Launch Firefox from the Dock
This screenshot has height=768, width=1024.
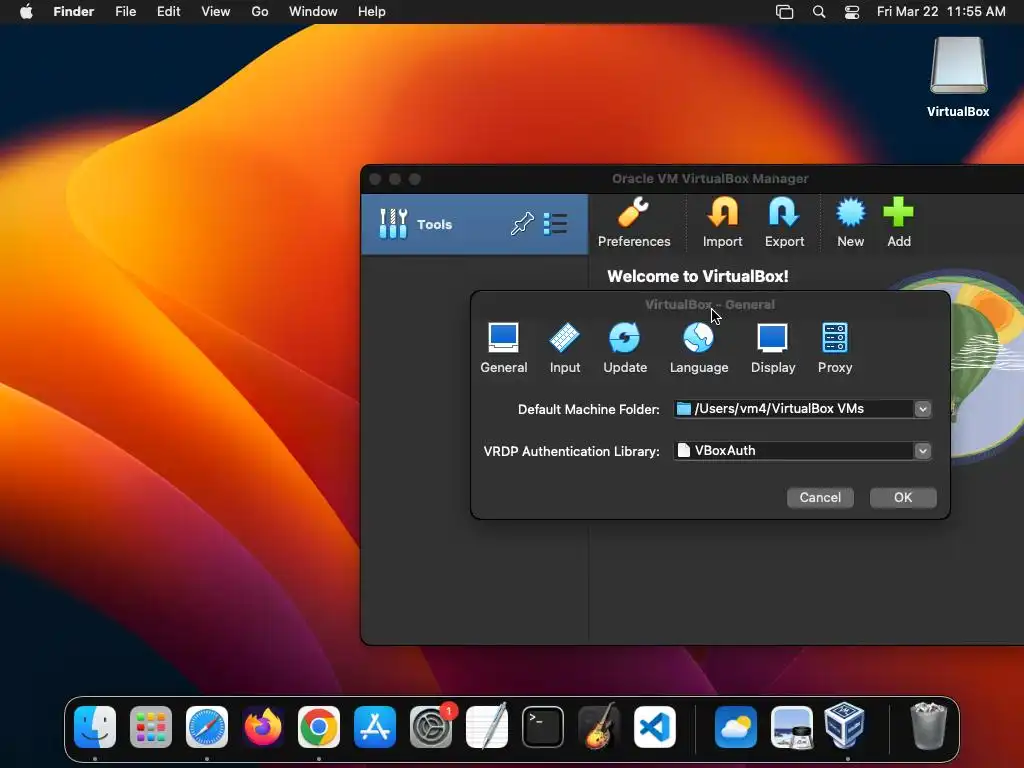click(x=263, y=727)
